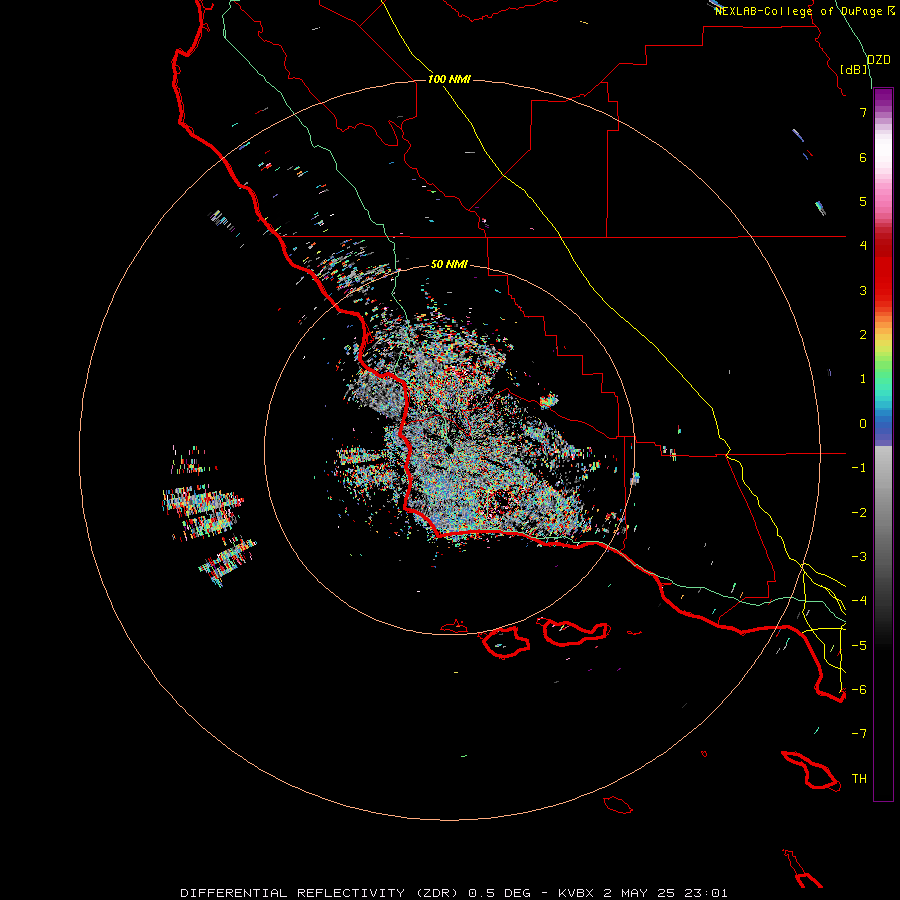Screen dimensions: 900x900
Task: Click the 0.5 DEG elevation angle text
Action: (x=499, y=893)
